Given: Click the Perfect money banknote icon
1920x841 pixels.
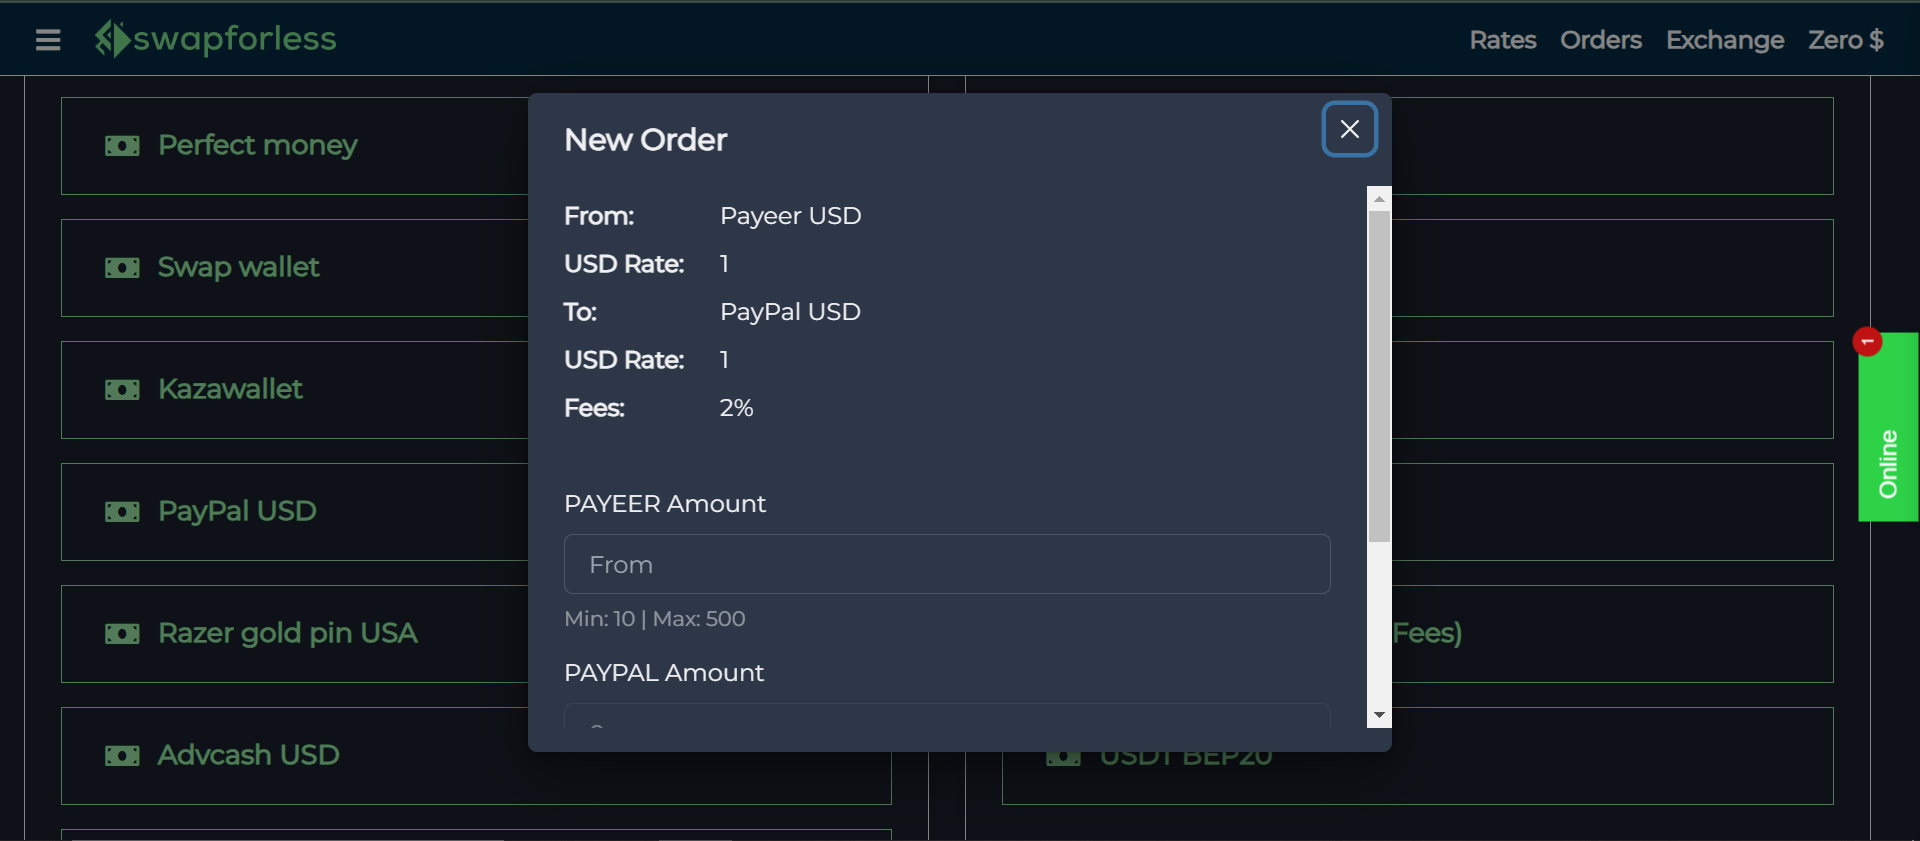Looking at the screenshot, I should click(122, 146).
